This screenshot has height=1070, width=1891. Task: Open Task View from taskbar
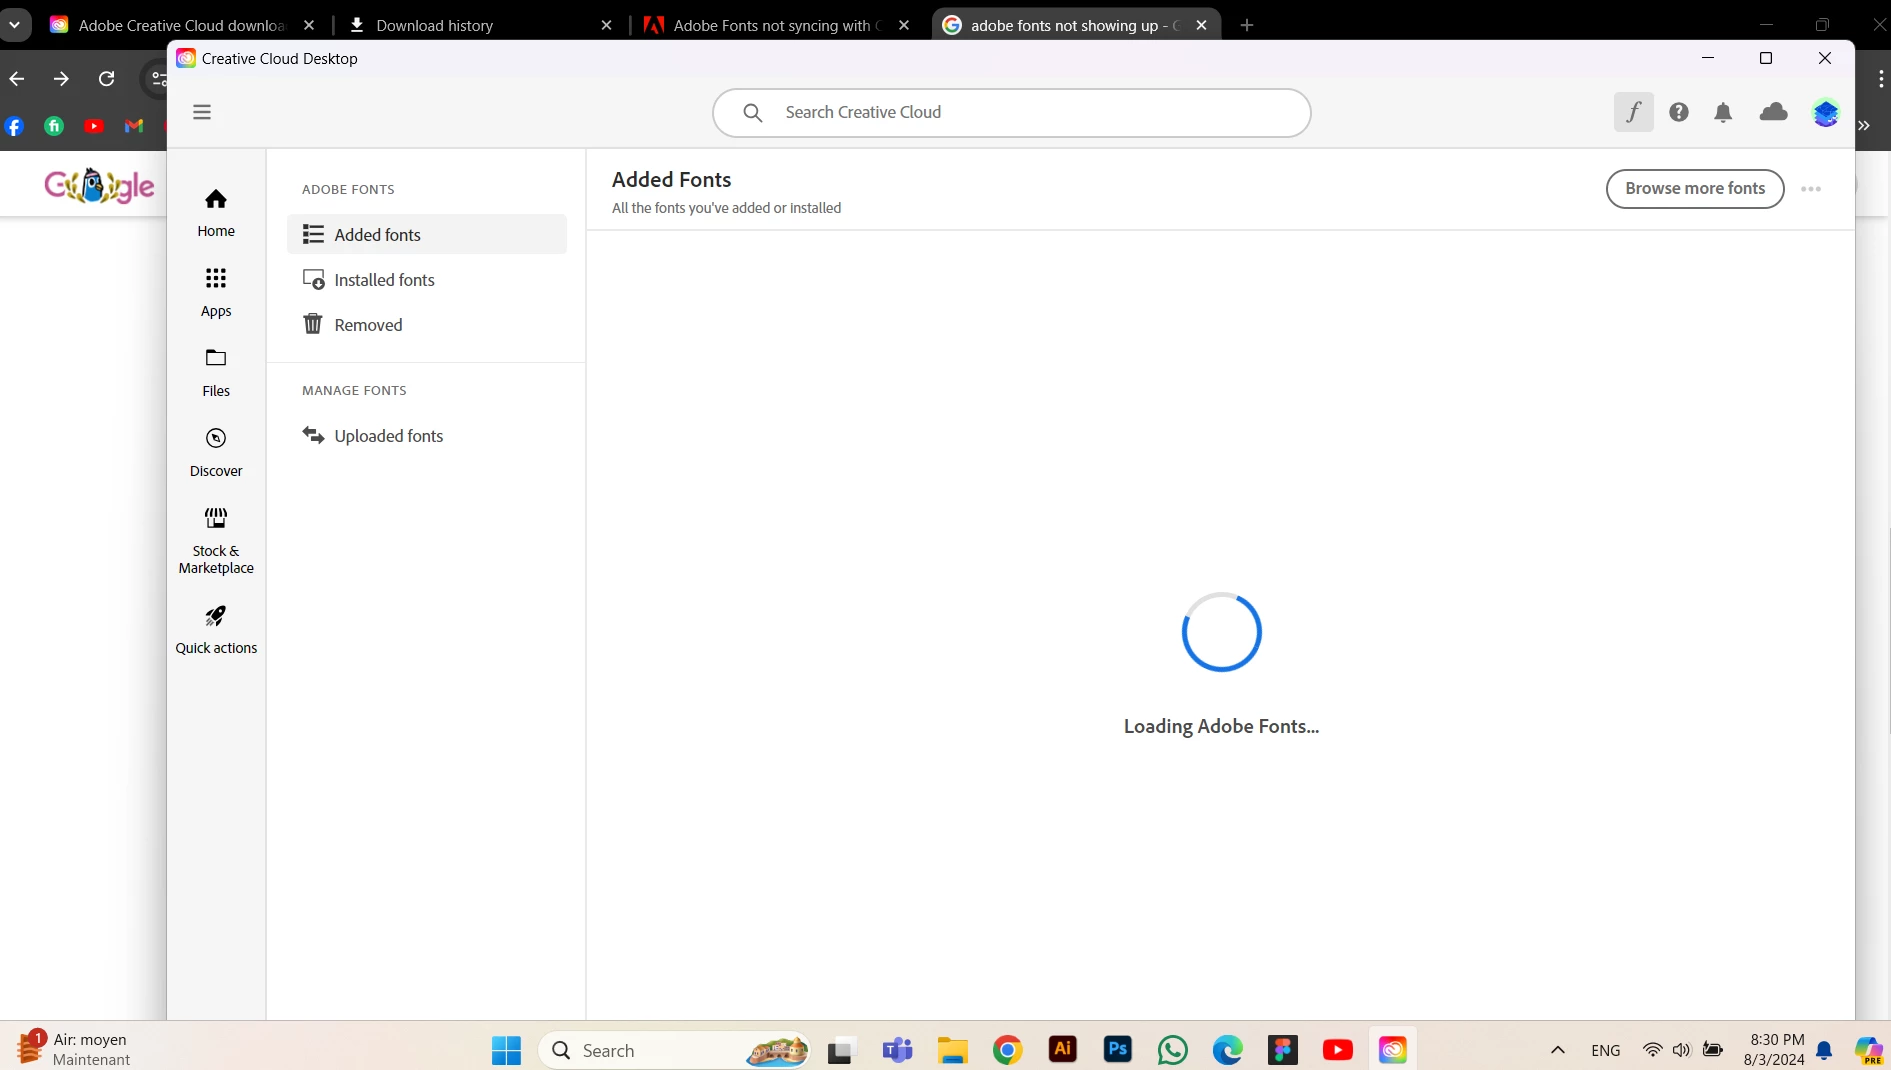coord(841,1050)
